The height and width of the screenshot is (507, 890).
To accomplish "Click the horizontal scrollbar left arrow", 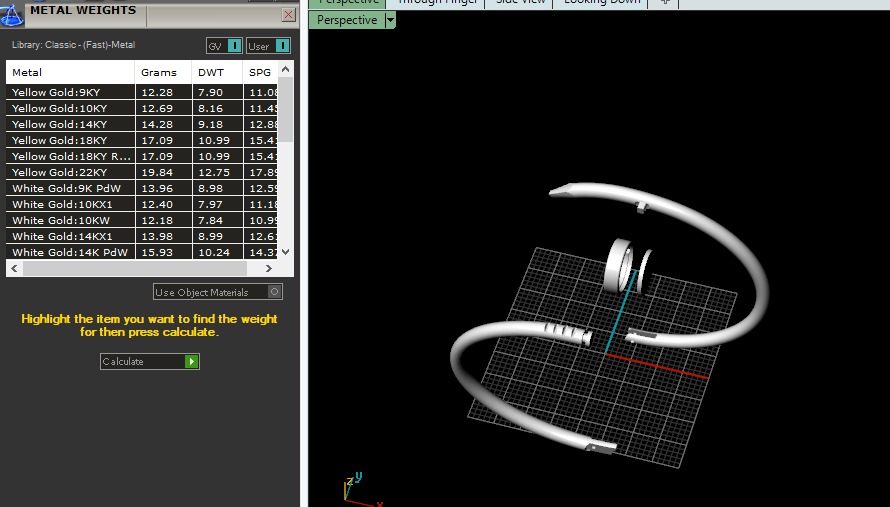I will point(14,268).
